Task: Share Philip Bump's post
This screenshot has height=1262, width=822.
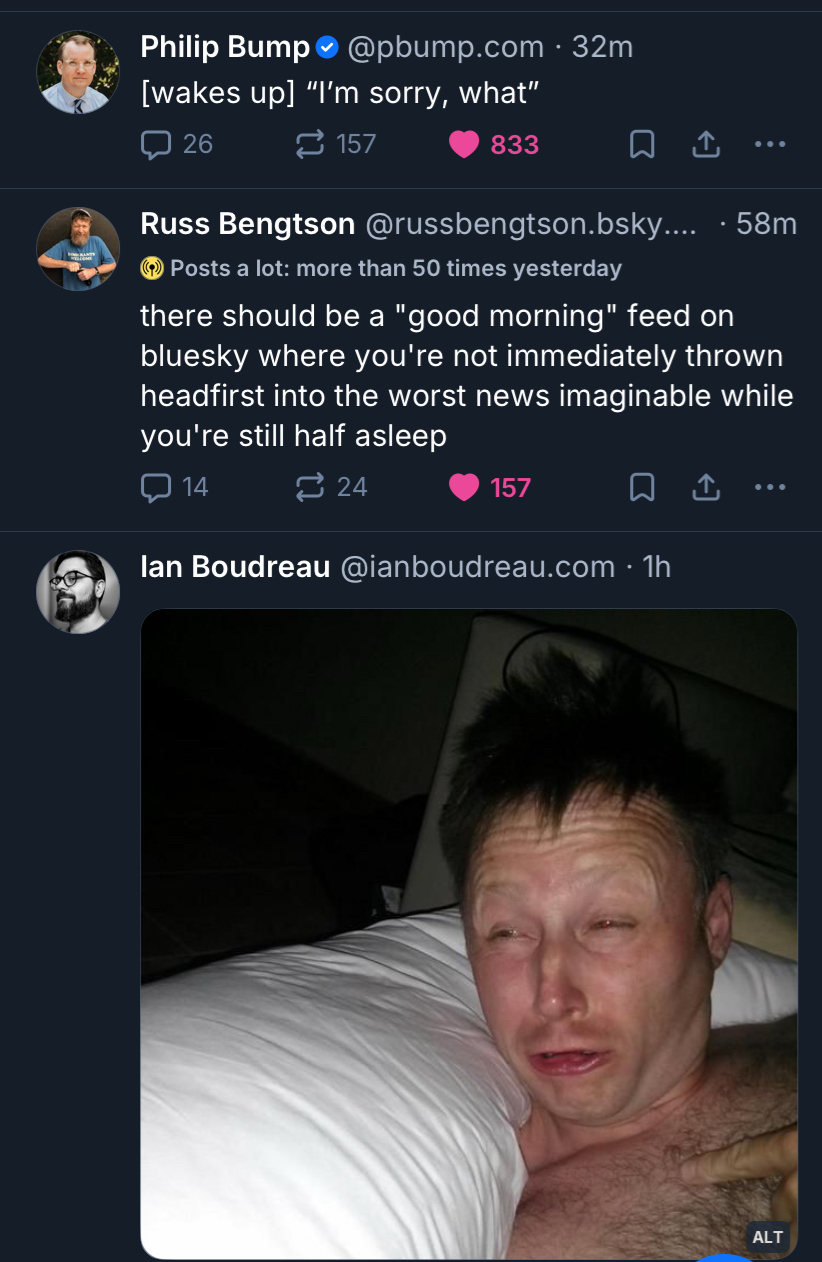Action: 706,145
